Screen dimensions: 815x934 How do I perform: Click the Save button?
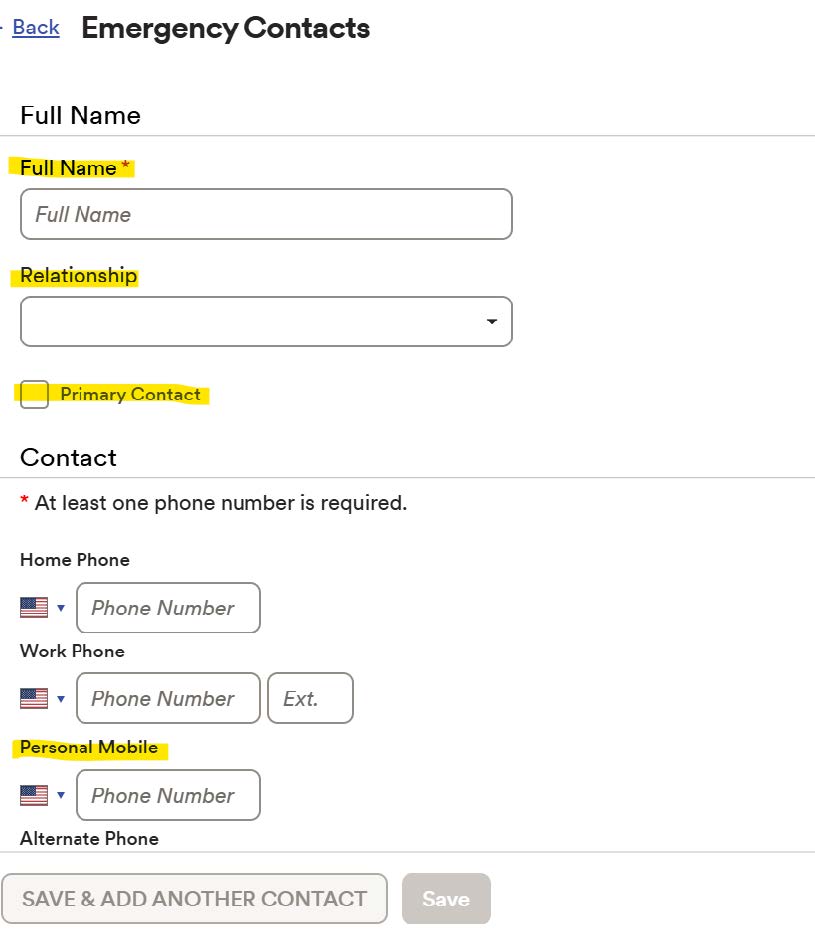tap(446, 898)
